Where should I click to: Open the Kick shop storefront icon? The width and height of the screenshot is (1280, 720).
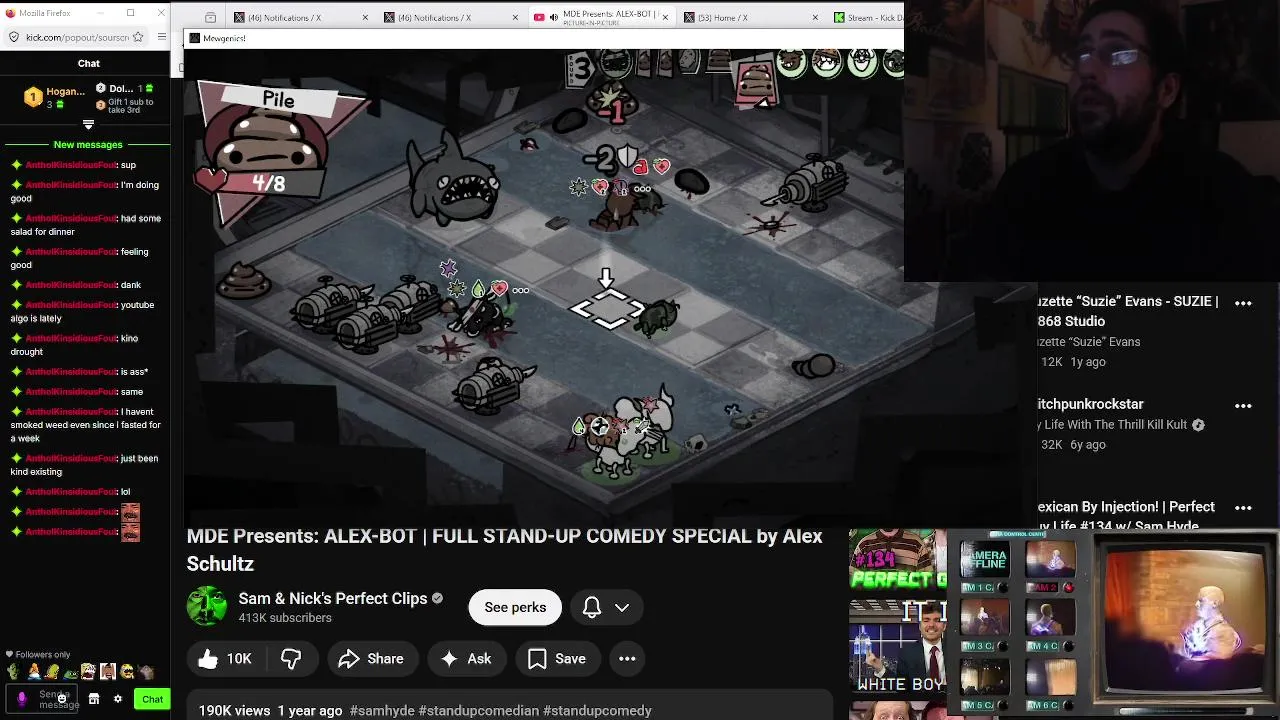point(94,699)
